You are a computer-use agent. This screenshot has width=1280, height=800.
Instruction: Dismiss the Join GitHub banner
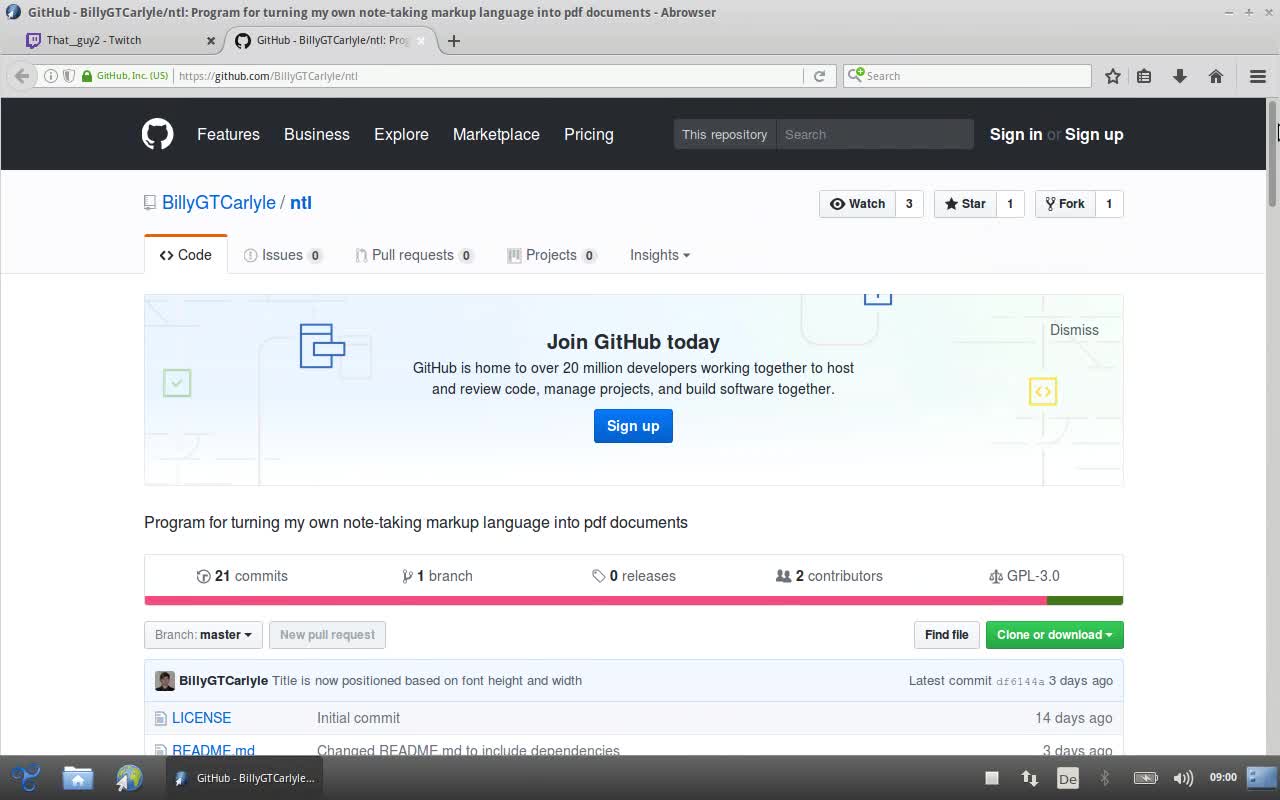[x=1074, y=330]
